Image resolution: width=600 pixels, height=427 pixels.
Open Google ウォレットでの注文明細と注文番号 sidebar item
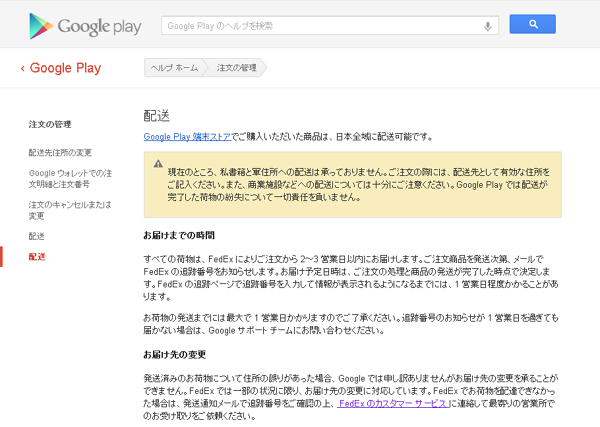point(70,179)
